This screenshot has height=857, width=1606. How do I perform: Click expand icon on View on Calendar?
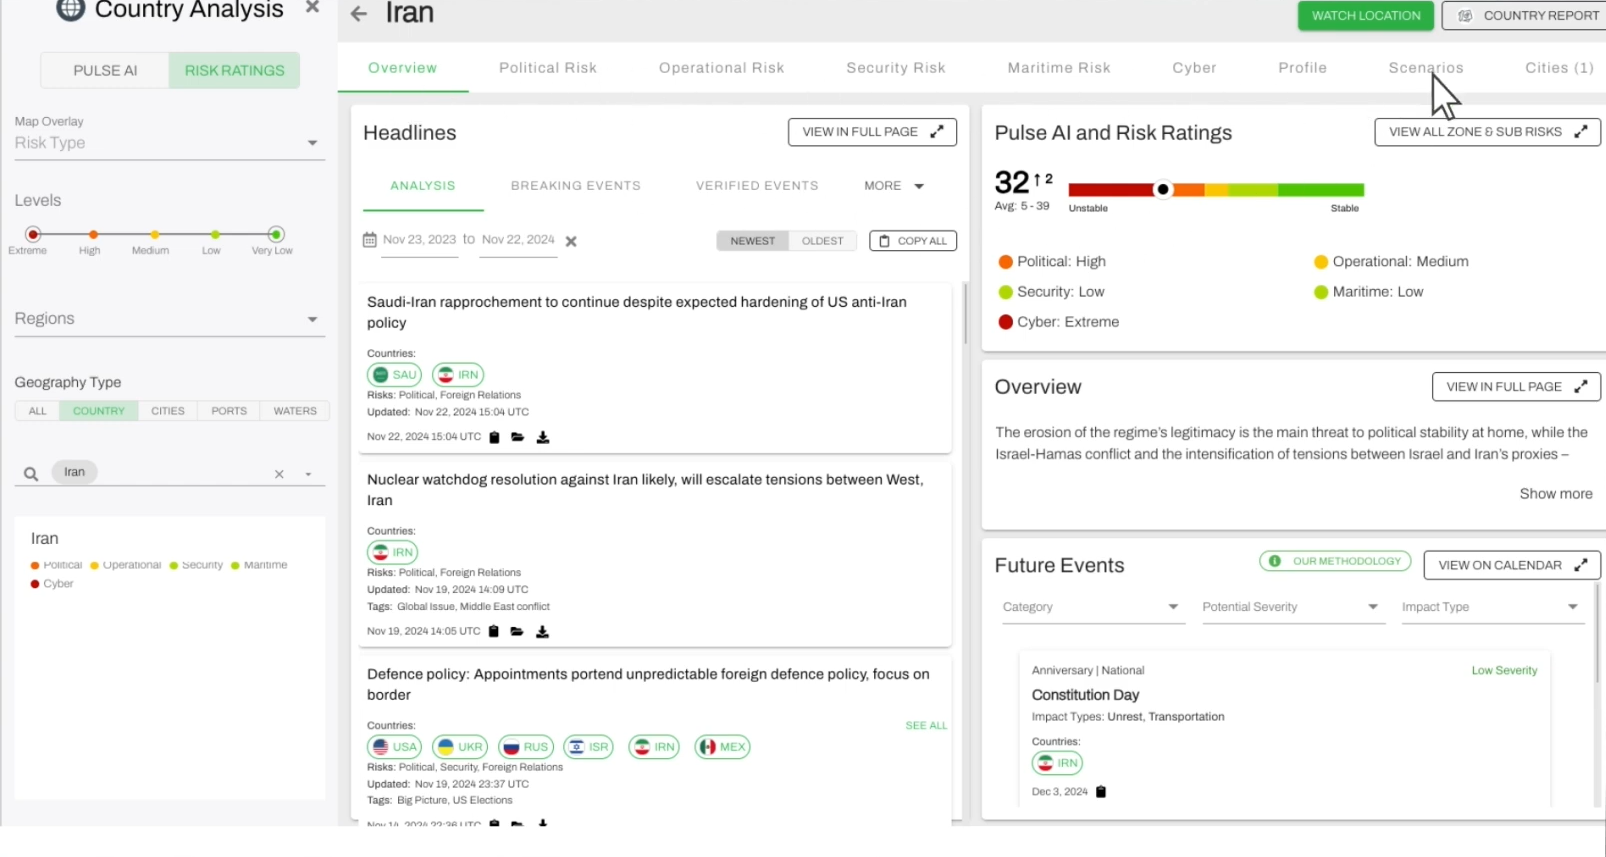1581,565
